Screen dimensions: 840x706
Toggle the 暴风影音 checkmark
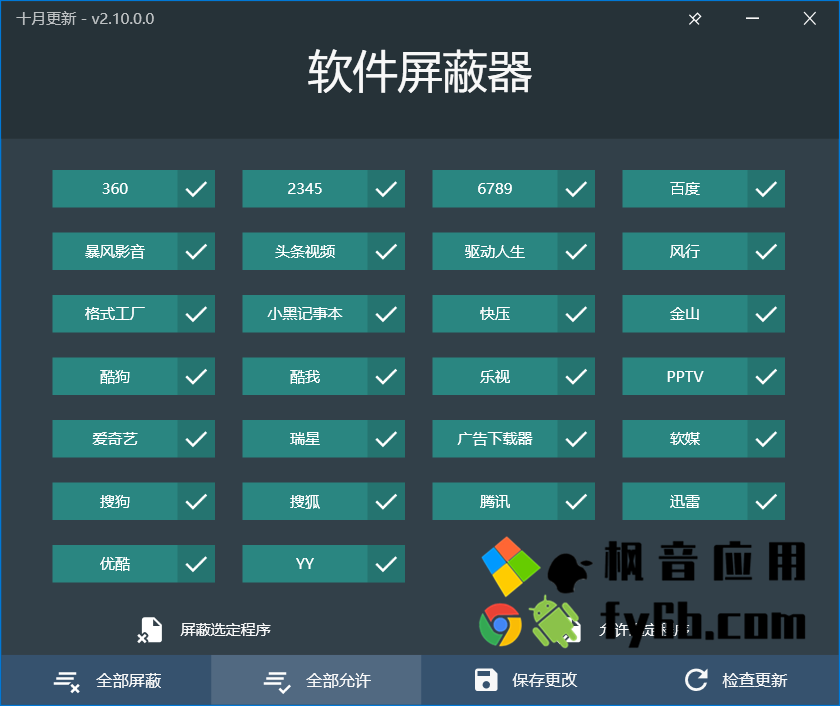[x=196, y=251]
